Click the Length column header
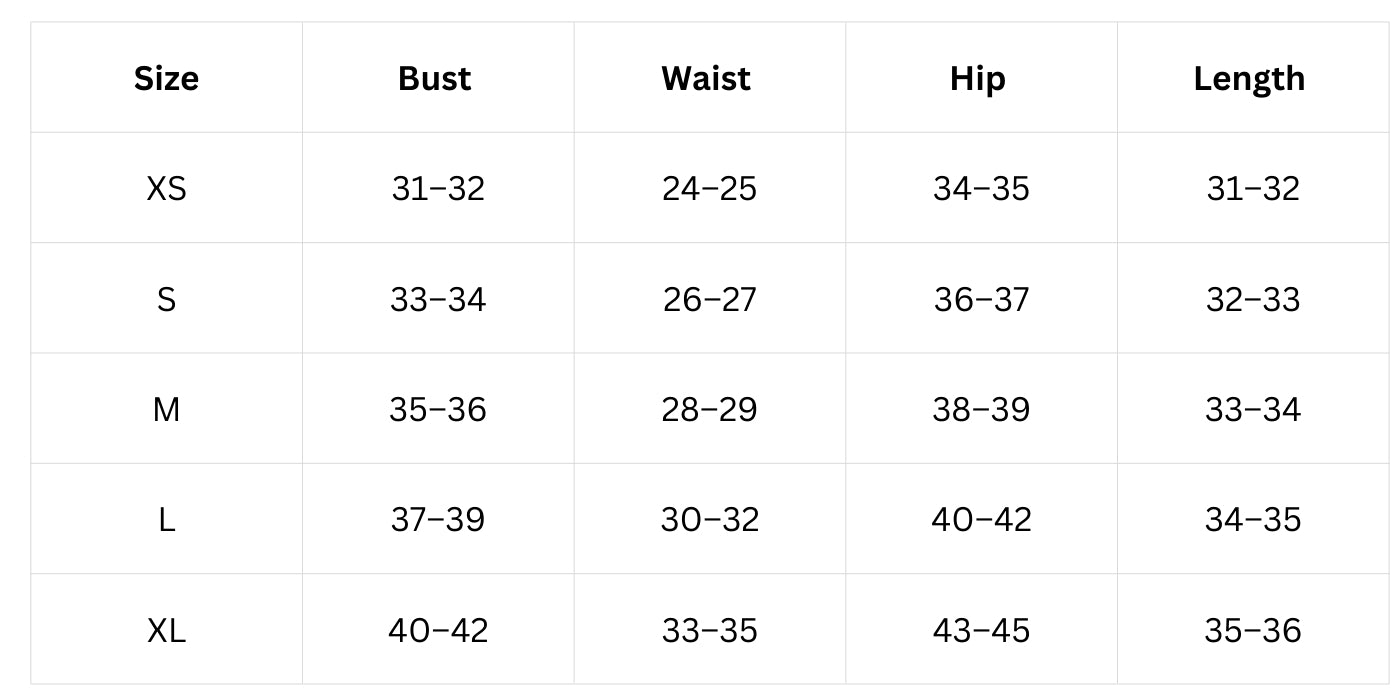Image resolution: width=1400 pixels, height=700 pixels. 1249,78
